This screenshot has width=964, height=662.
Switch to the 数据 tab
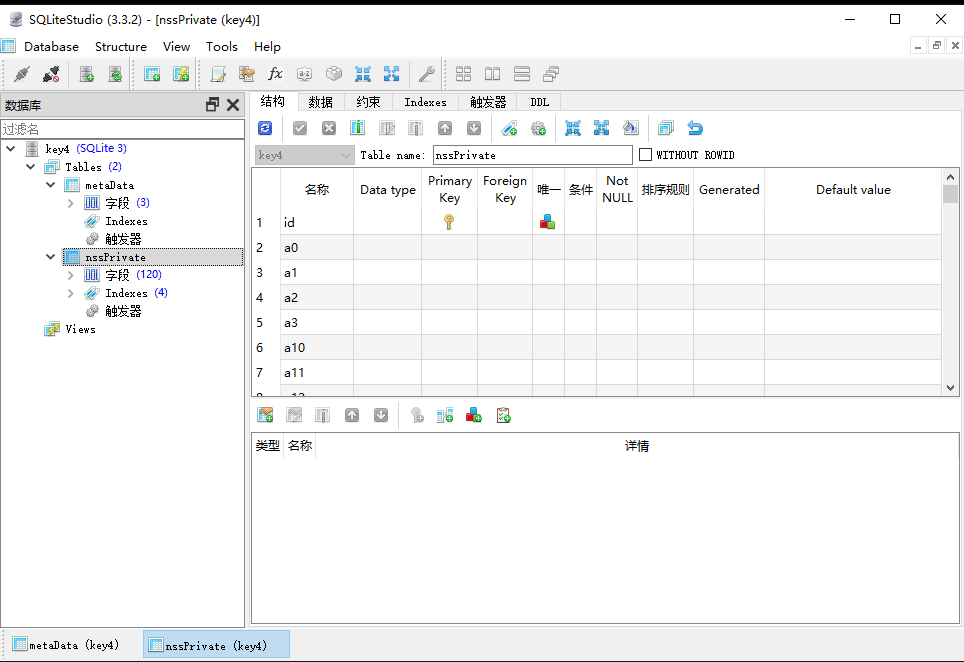click(x=320, y=102)
